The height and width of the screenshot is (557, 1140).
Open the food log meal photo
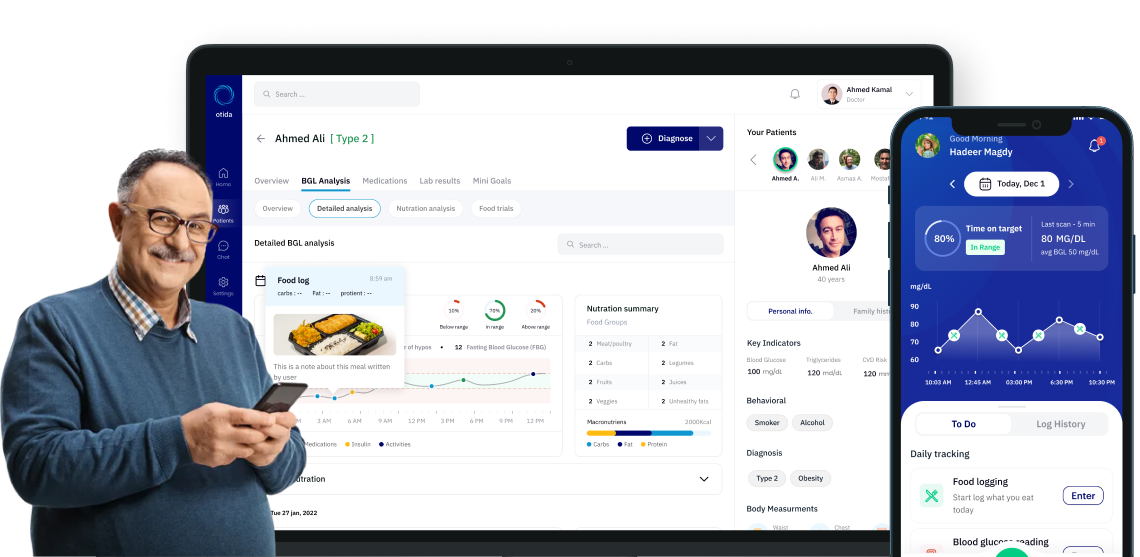[x=334, y=334]
